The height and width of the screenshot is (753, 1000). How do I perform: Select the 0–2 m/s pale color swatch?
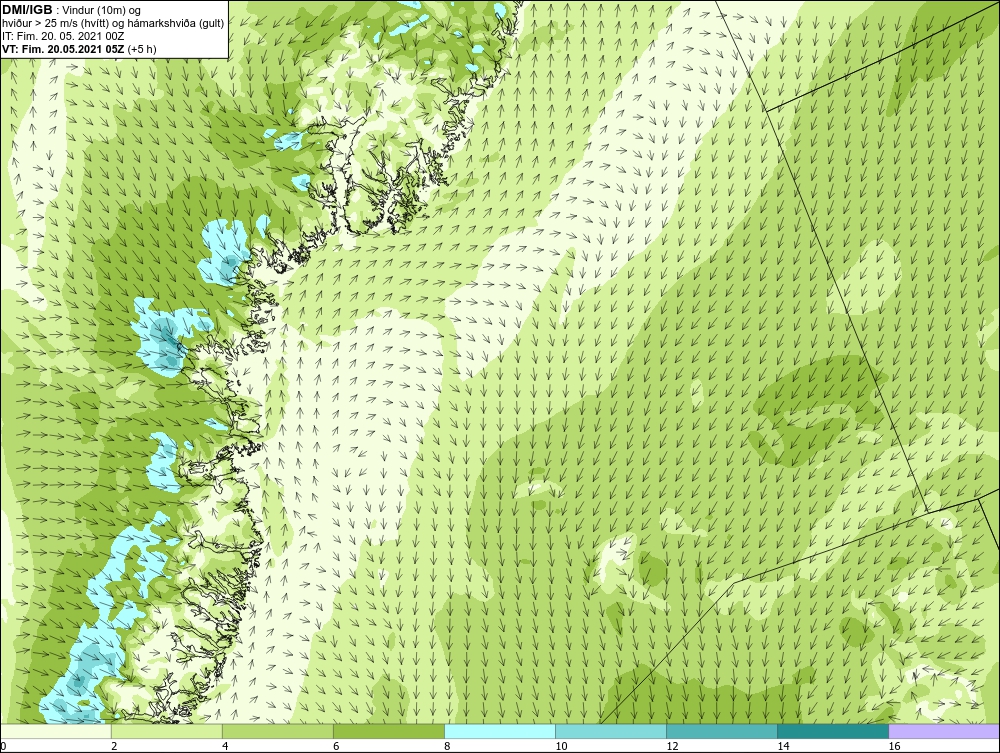(56, 731)
